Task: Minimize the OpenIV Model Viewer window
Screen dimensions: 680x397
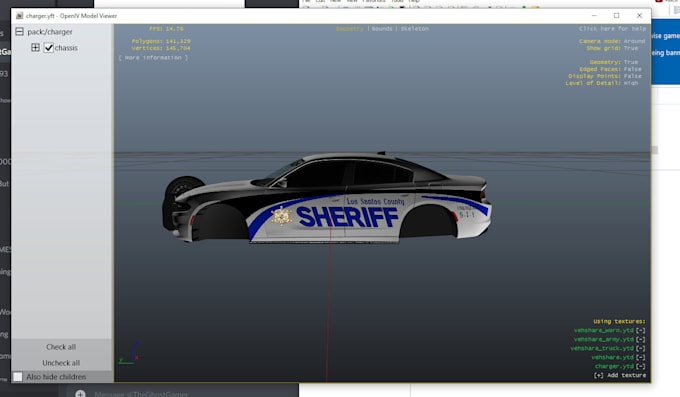Action: (x=594, y=16)
